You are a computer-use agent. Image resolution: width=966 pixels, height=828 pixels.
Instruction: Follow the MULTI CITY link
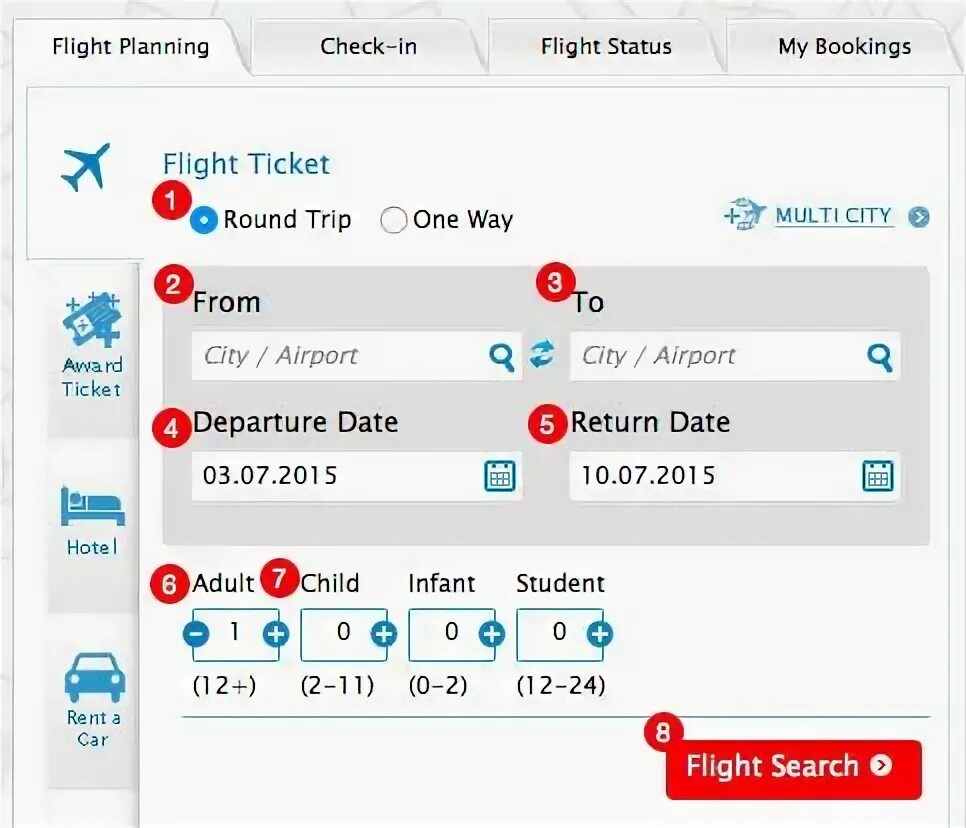tap(833, 216)
